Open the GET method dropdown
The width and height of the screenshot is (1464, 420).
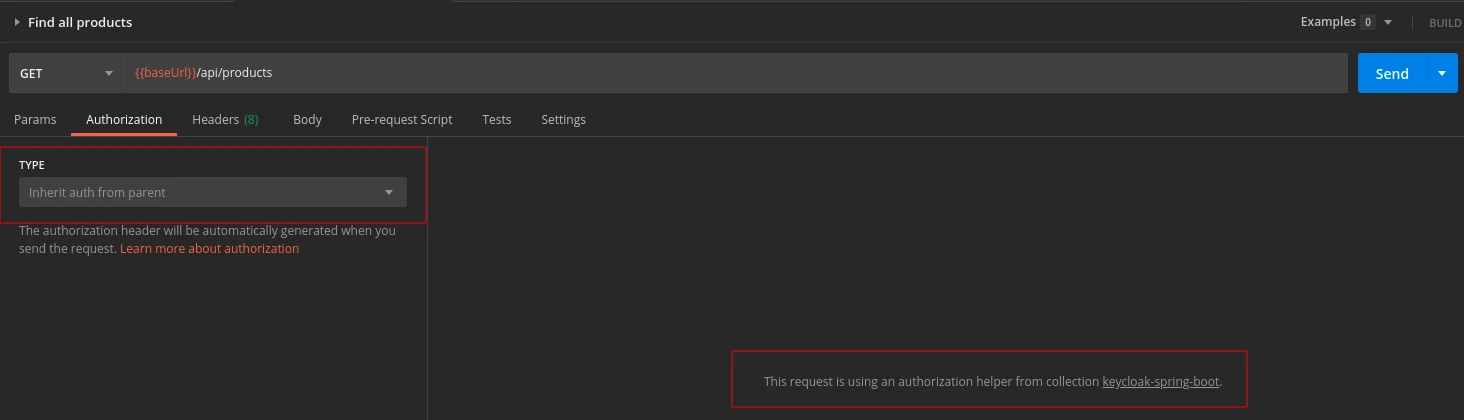66,73
